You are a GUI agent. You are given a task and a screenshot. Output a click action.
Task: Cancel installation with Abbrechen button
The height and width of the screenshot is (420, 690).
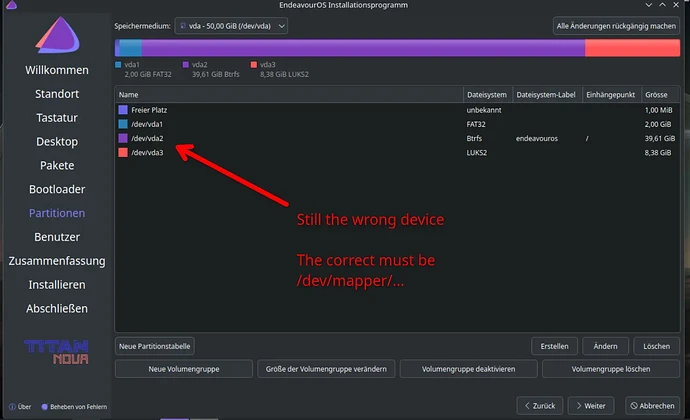tap(653, 406)
